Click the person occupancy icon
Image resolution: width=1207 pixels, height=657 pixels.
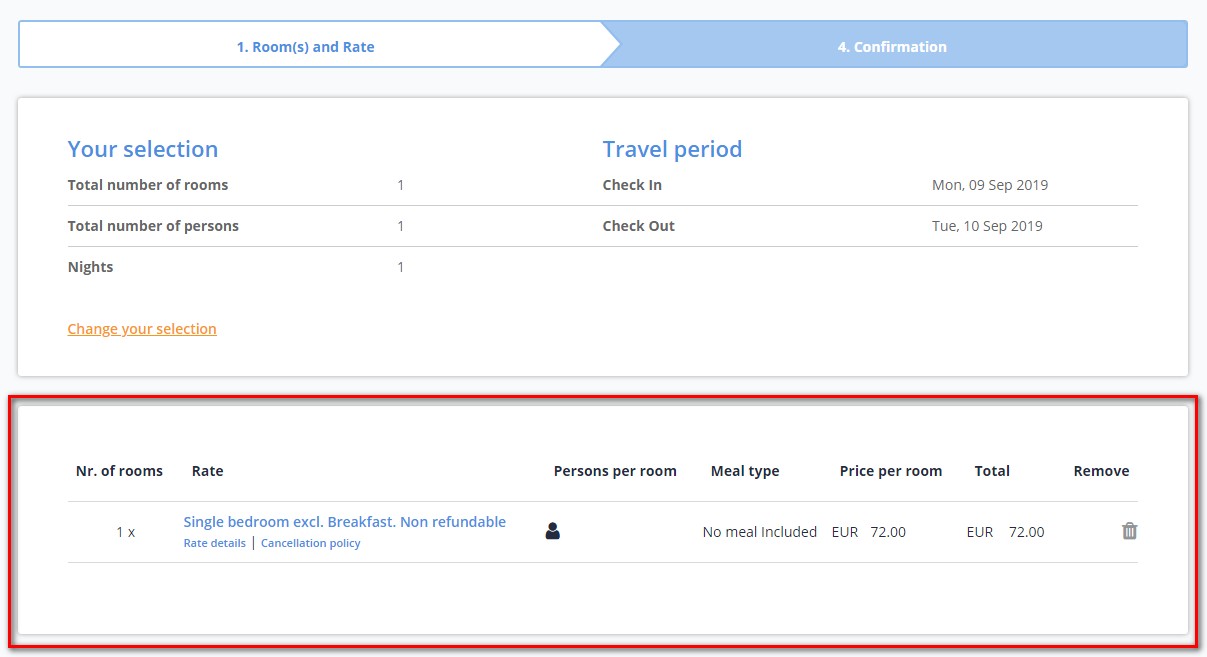pos(553,531)
